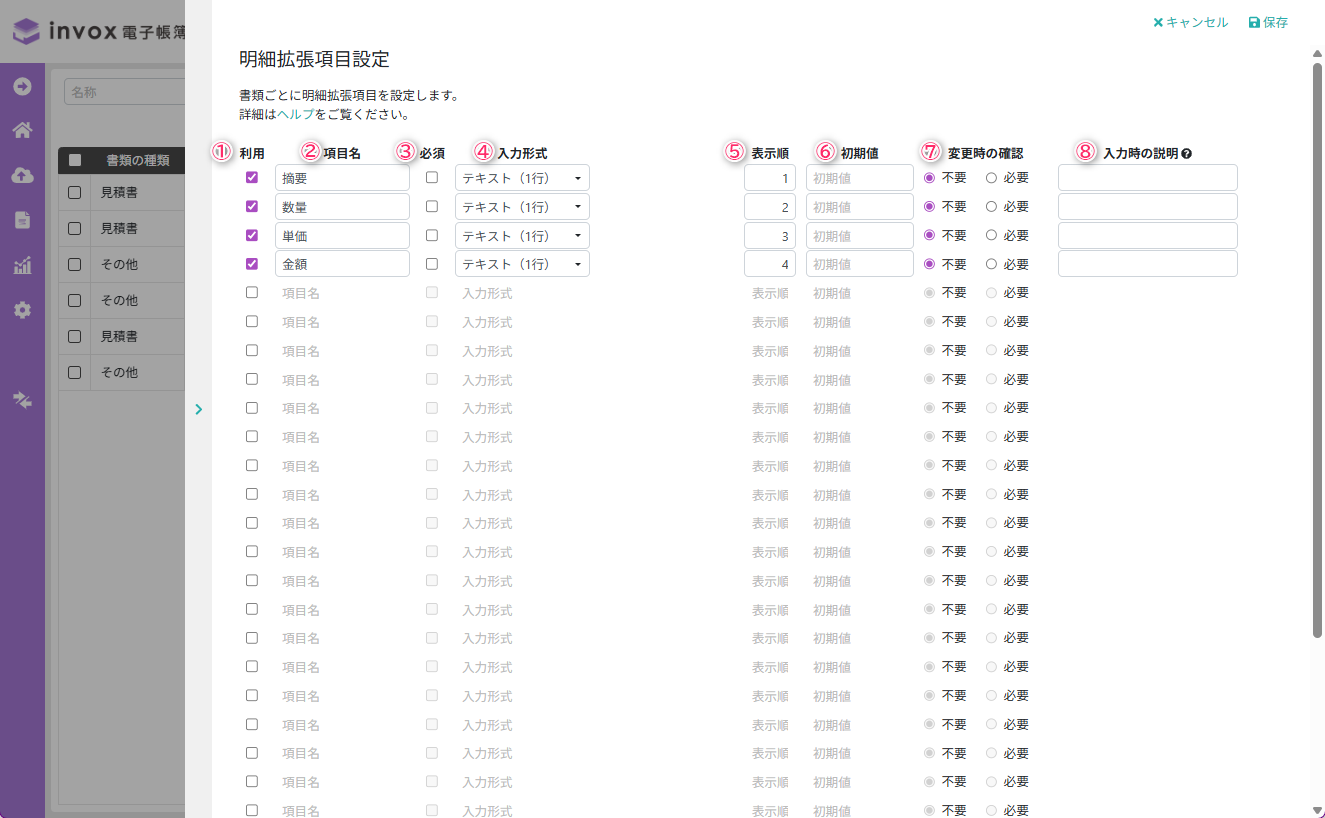Expand the panel with the teal chevron

tap(198, 409)
